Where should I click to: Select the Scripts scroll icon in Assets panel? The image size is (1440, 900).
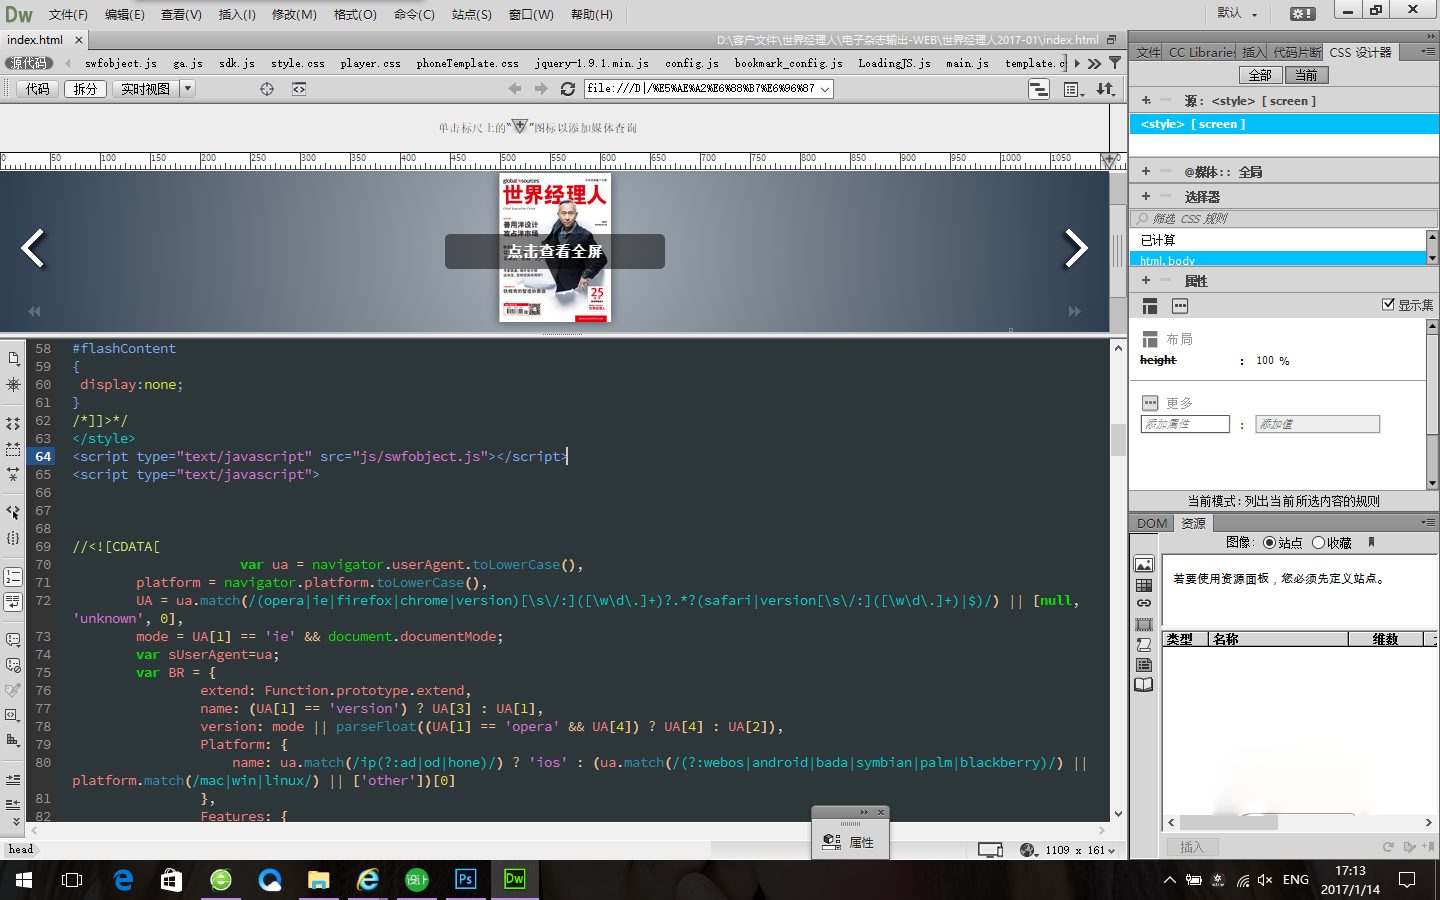point(1144,645)
